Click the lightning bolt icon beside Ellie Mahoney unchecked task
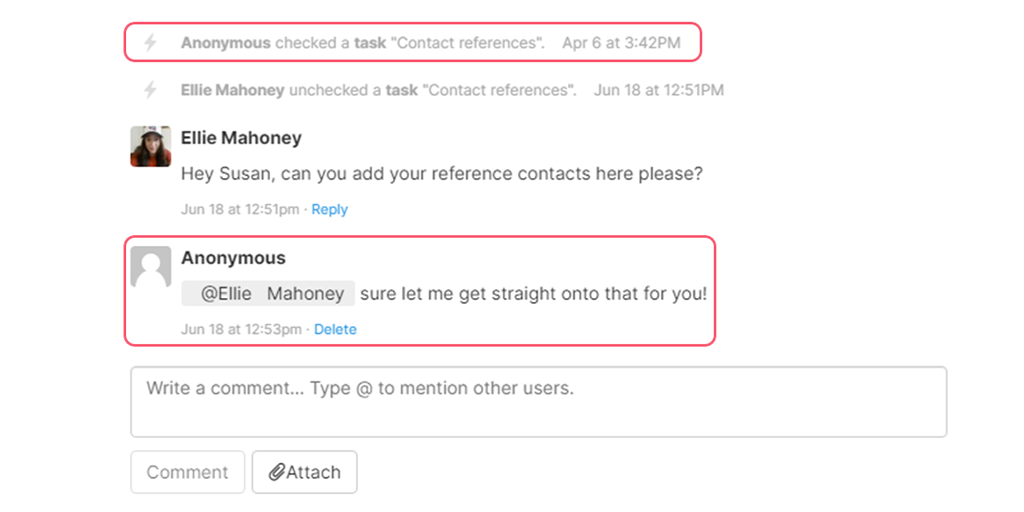Screen dimensions: 1024x512 (x=150, y=90)
